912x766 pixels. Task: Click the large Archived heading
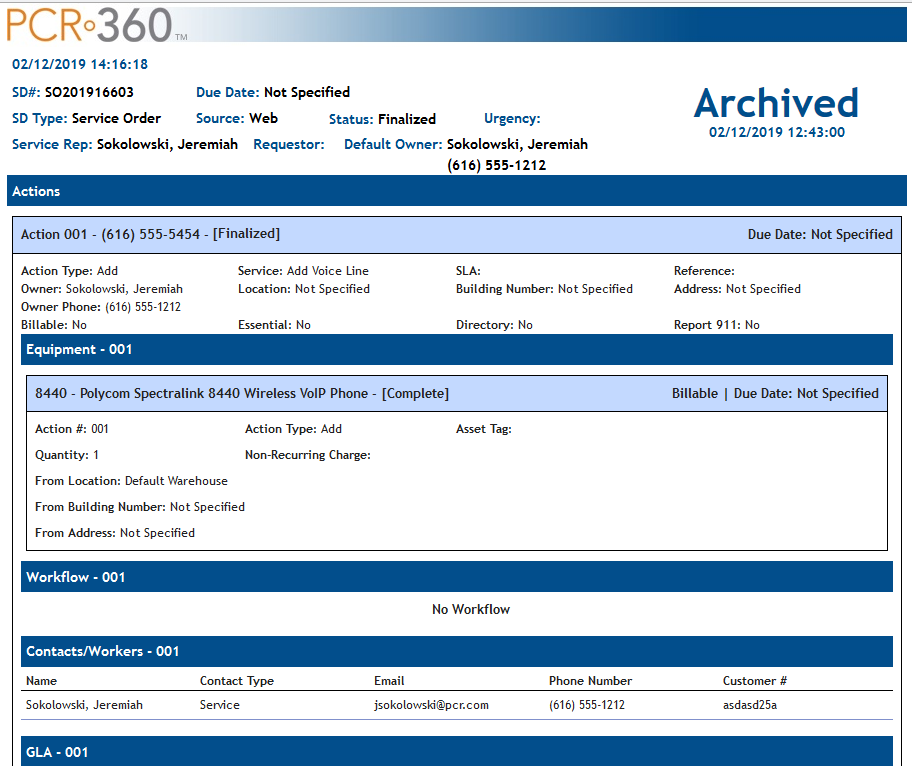(776, 102)
